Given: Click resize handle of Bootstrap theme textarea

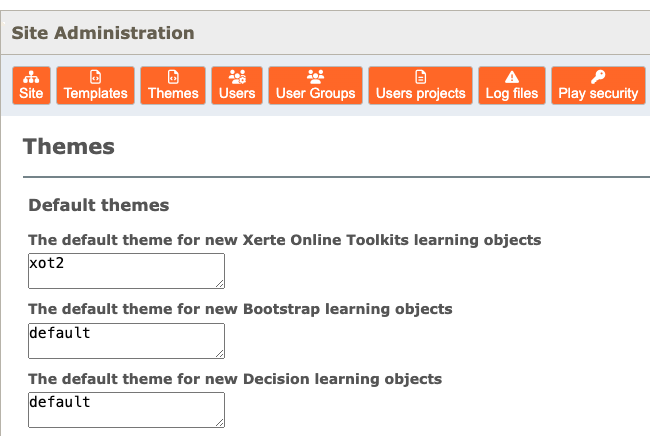Looking at the screenshot, I should pyautogui.click(x=219, y=353).
